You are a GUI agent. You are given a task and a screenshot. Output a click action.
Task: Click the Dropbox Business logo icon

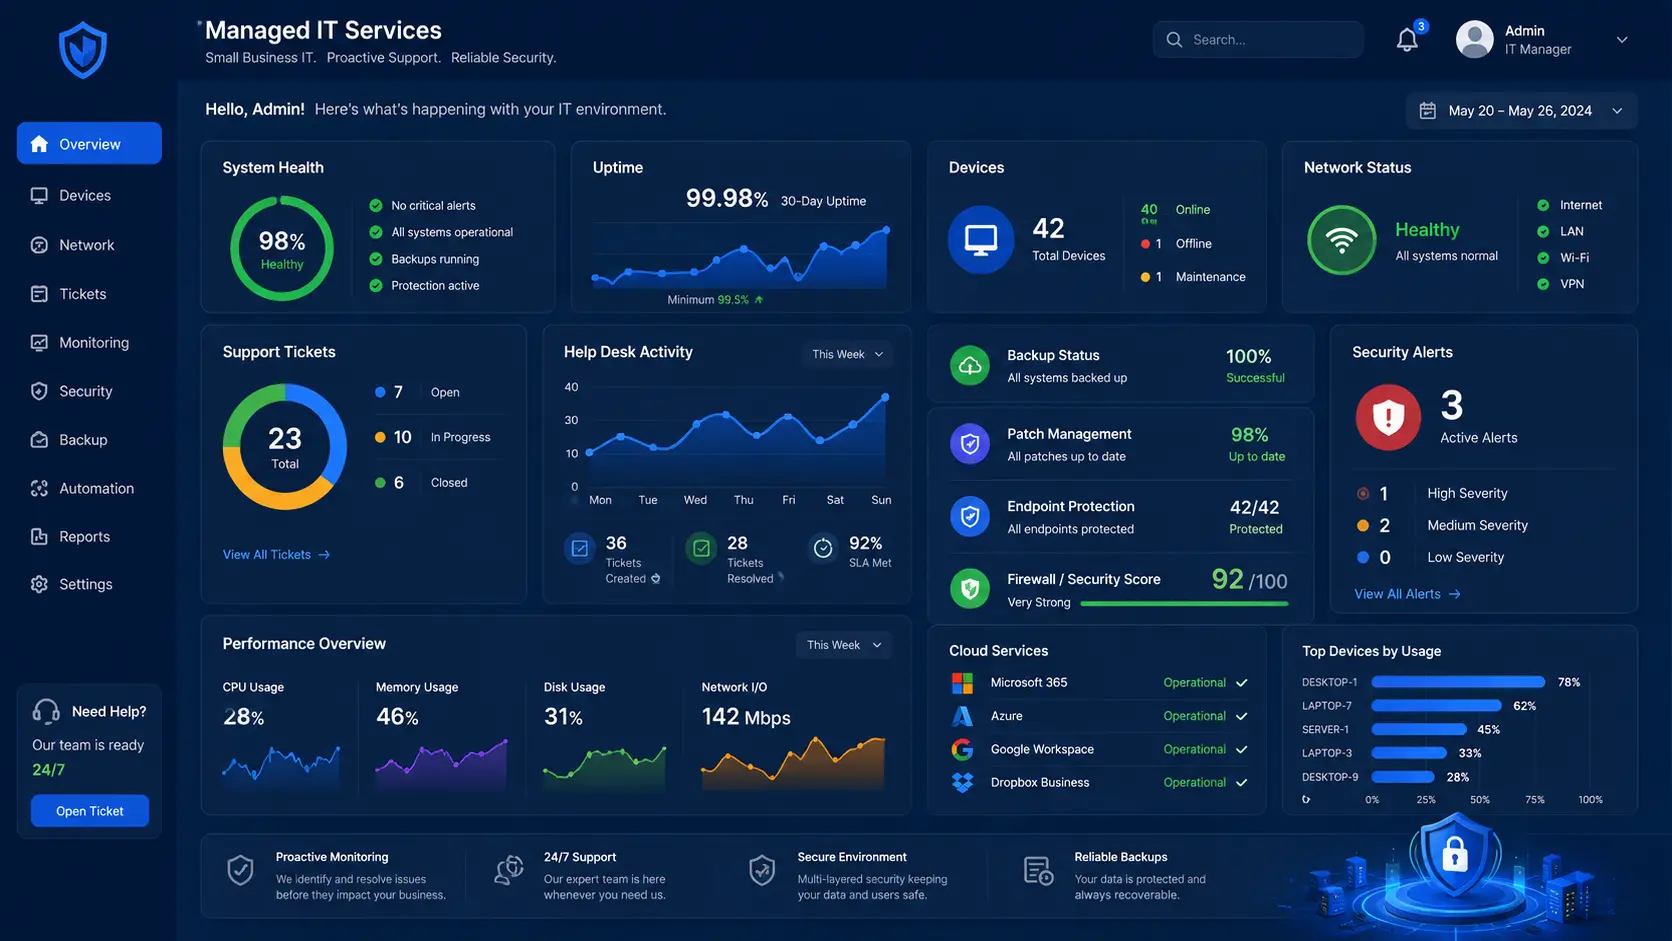[962, 783]
